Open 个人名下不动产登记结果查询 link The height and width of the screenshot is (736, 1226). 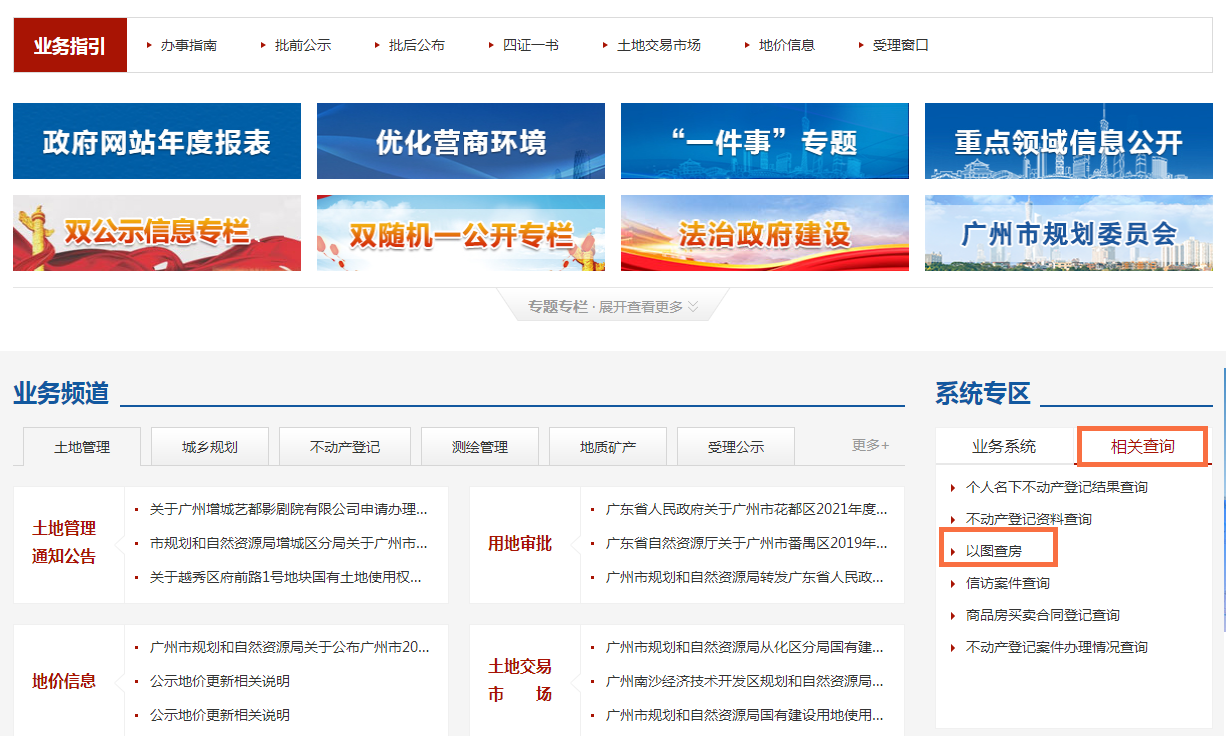(x=1056, y=487)
